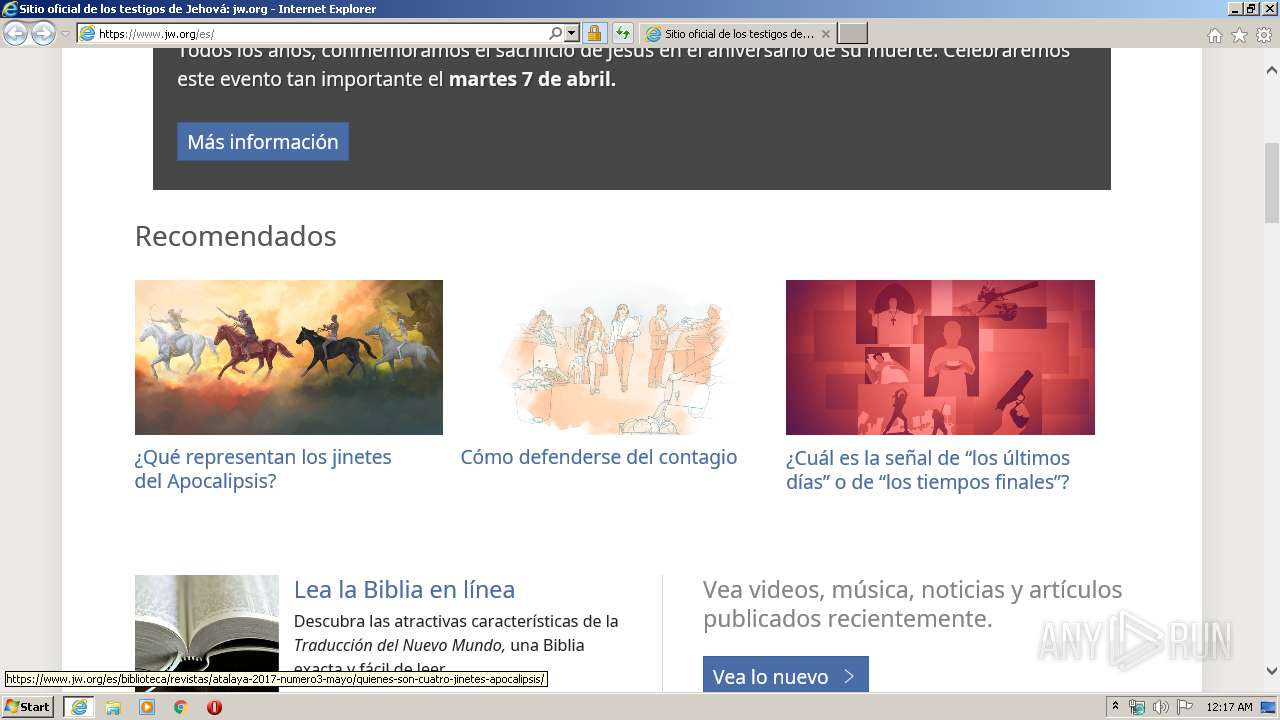Open the last days sign article image
Viewport: 1280px width, 720px height.
940,357
